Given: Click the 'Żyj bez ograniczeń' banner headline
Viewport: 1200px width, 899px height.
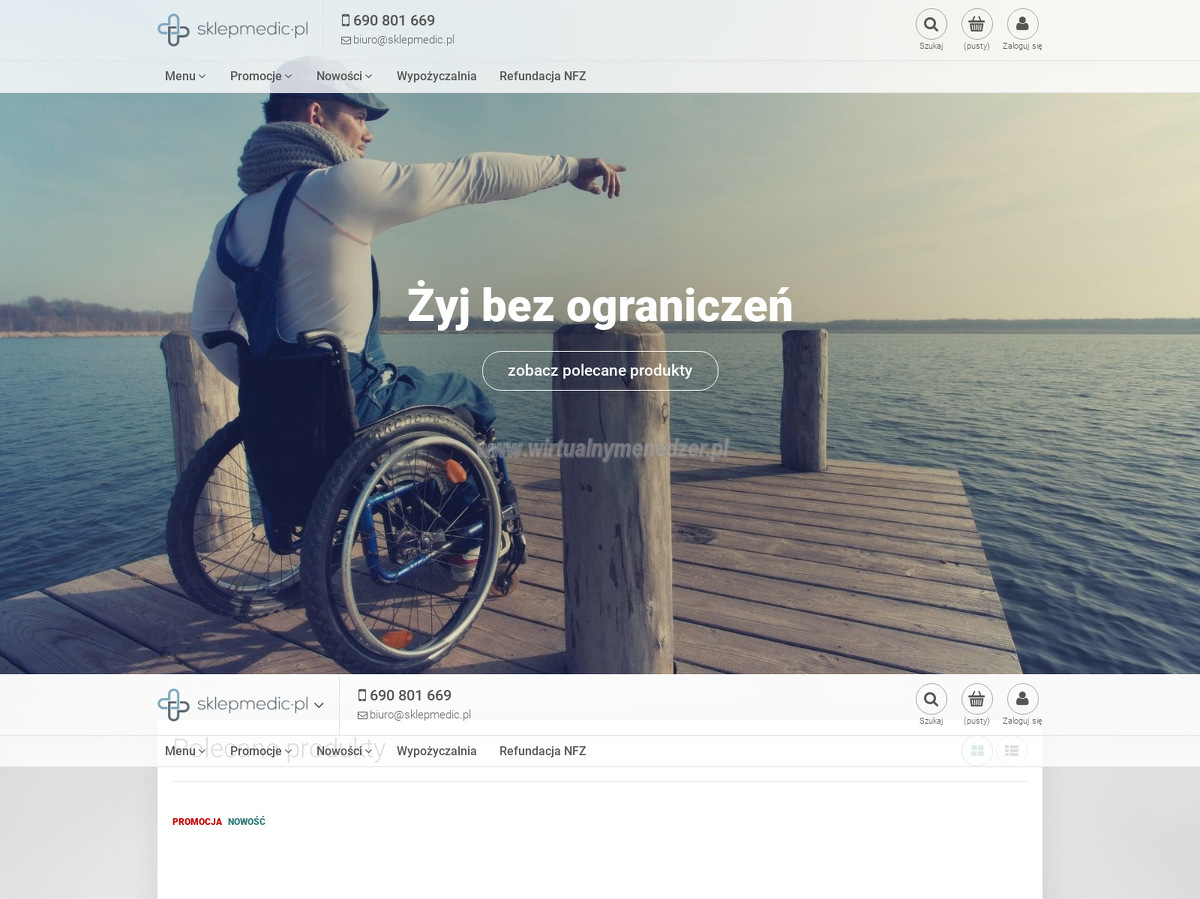Looking at the screenshot, I should [x=600, y=305].
